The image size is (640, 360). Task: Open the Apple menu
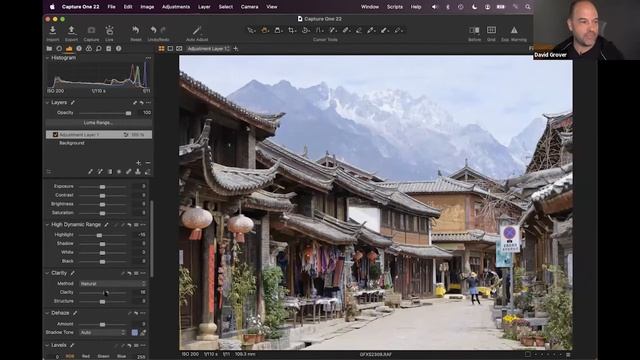52,7
